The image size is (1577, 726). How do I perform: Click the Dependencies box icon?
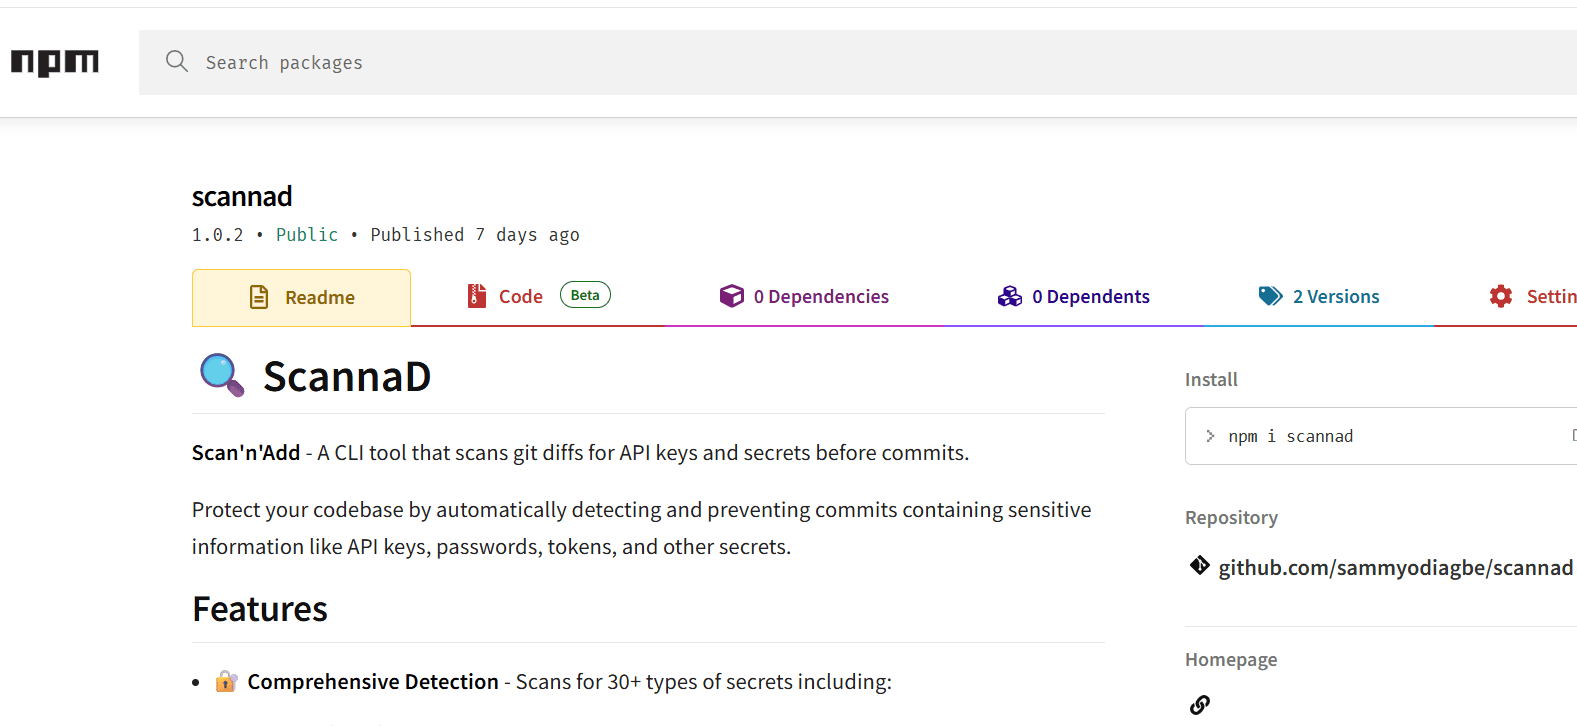732,296
